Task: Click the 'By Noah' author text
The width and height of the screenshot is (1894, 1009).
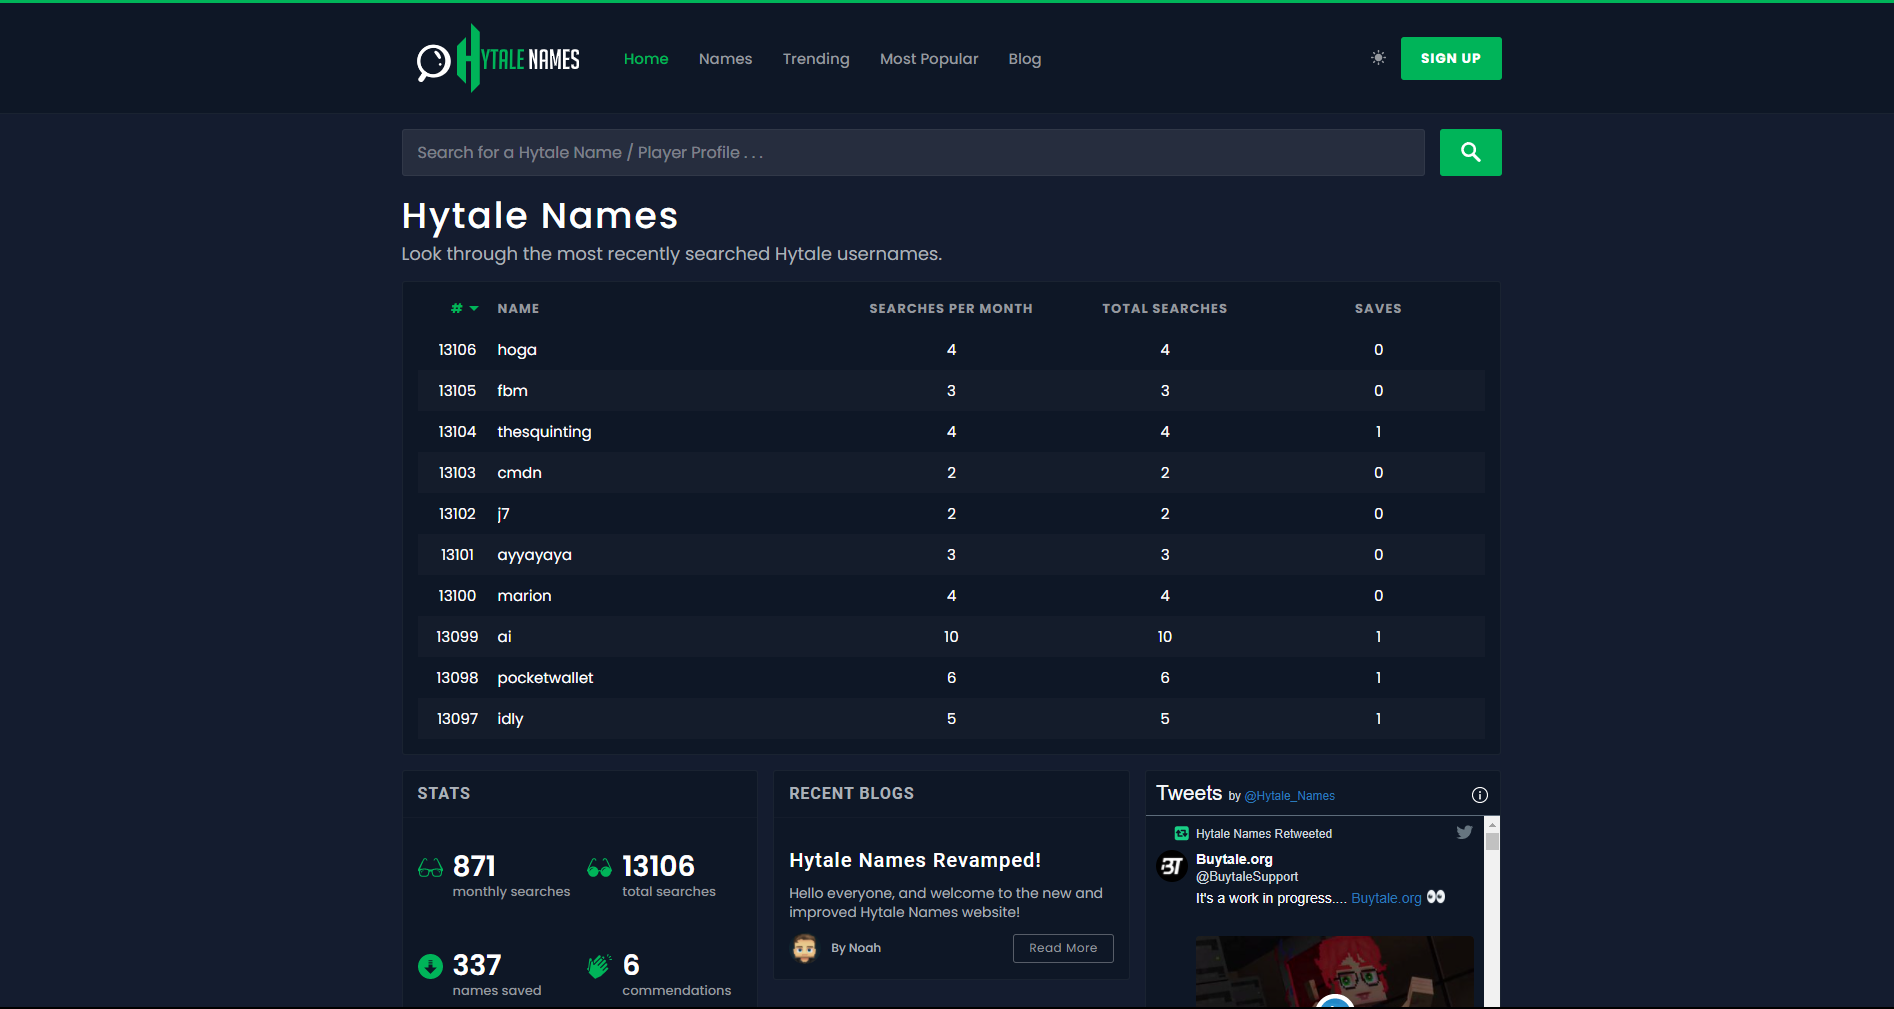Action: [856, 948]
